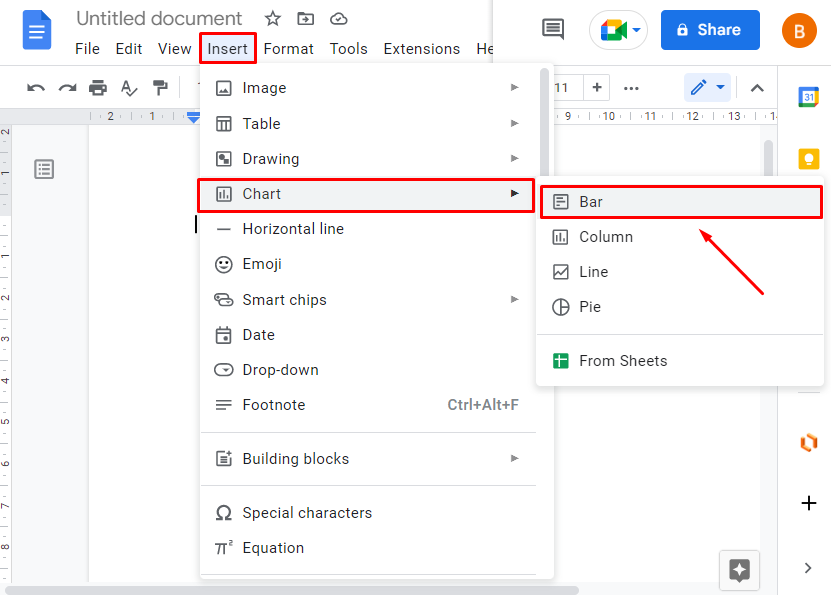Image resolution: width=831 pixels, height=595 pixels.
Task: Hide the menus with up chevron
Action: tap(757, 88)
